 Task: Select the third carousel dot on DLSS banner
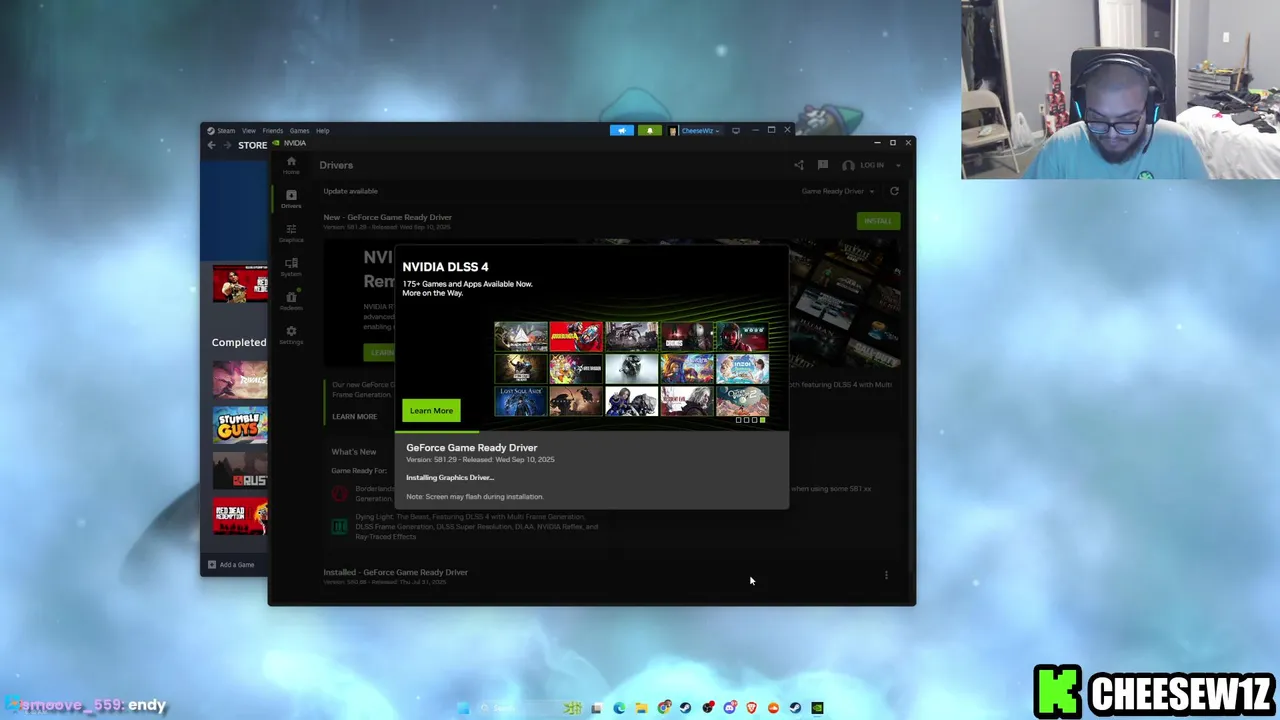pos(754,420)
